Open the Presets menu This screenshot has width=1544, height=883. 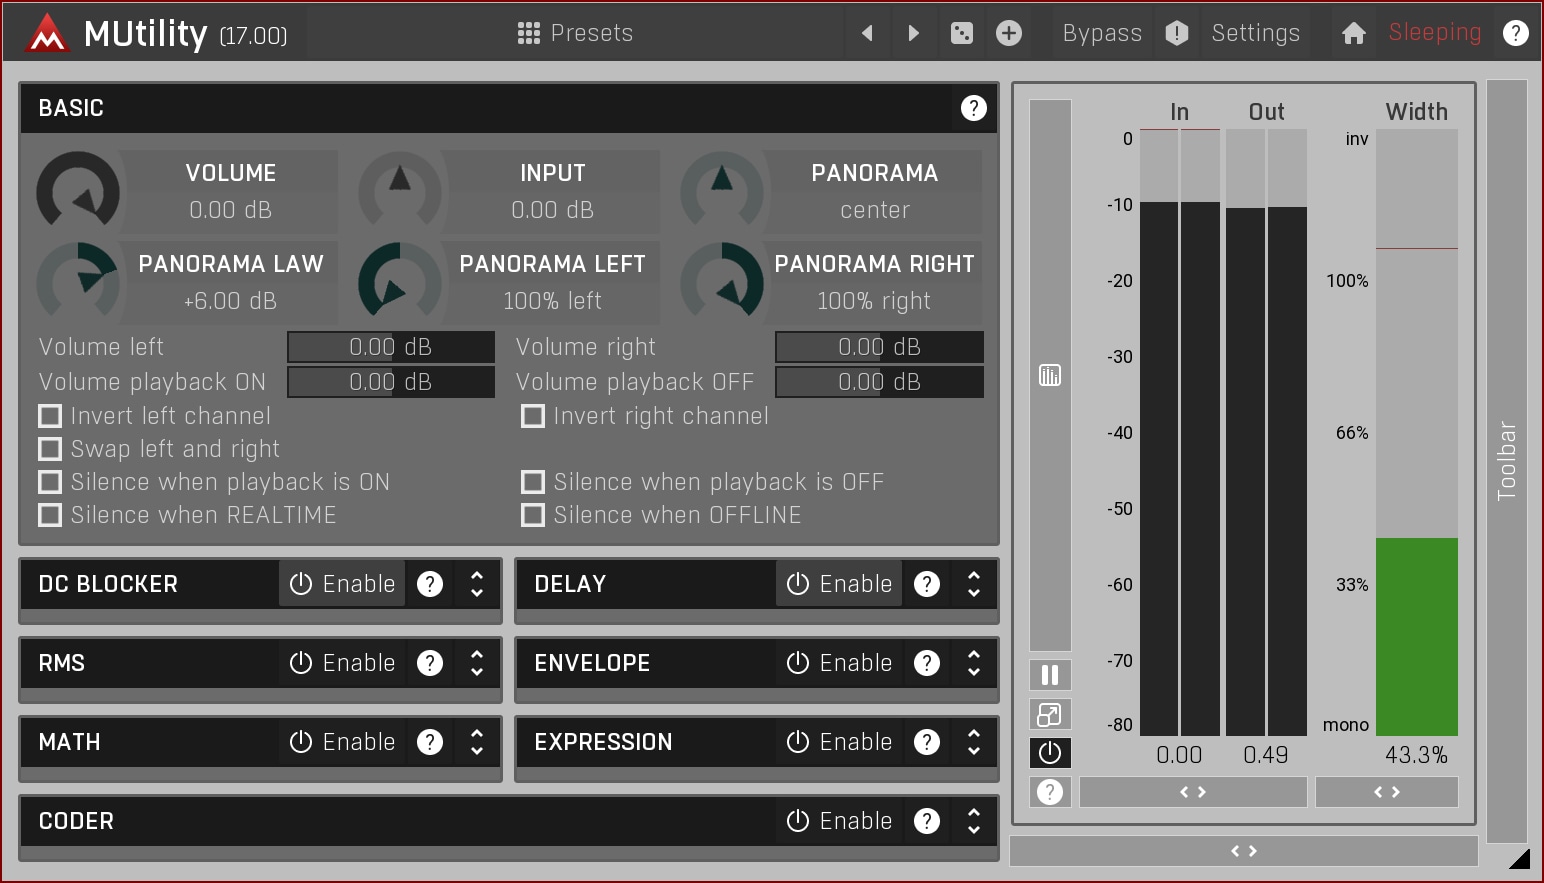tap(575, 33)
